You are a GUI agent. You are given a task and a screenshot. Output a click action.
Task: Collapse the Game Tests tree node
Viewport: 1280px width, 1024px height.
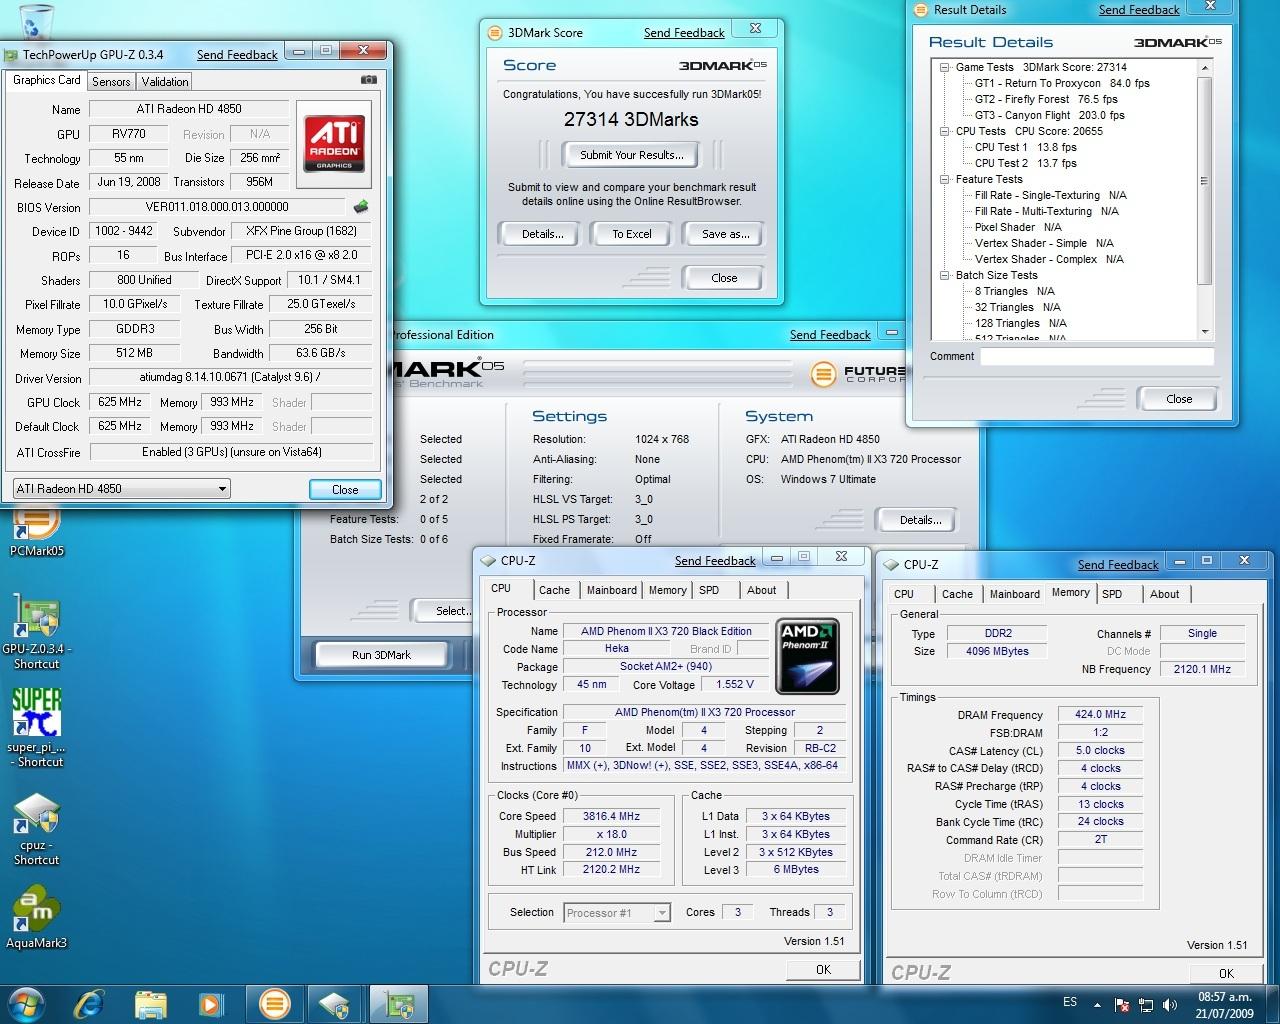coord(945,67)
